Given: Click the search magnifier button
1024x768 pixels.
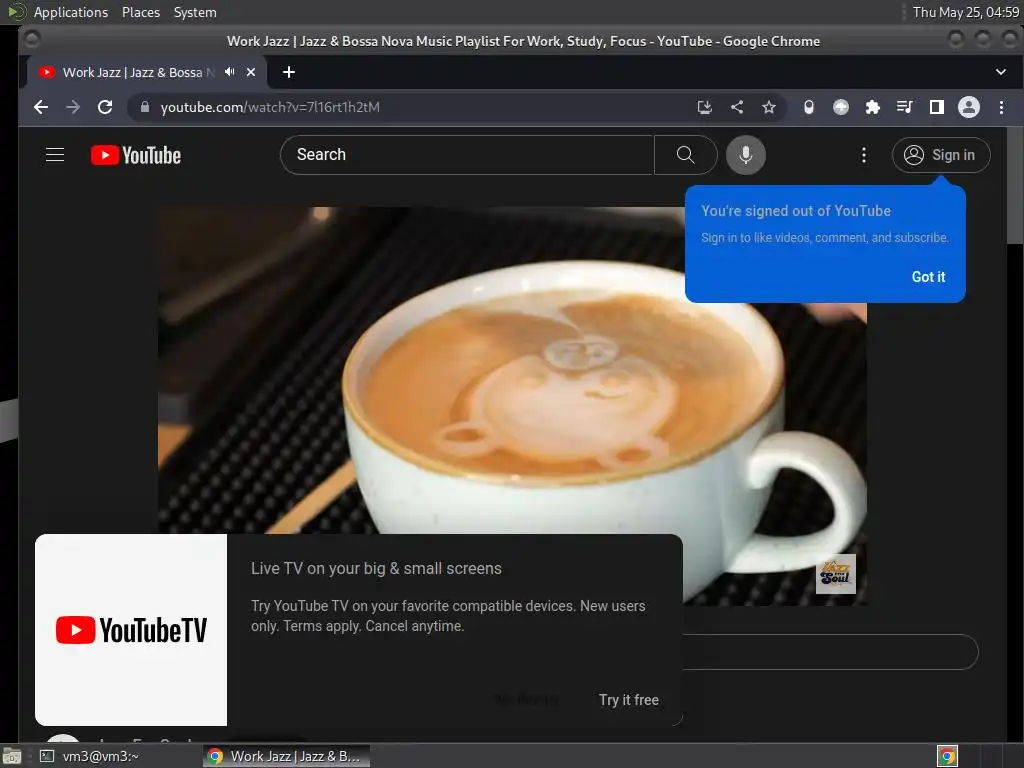Looking at the screenshot, I should [685, 155].
